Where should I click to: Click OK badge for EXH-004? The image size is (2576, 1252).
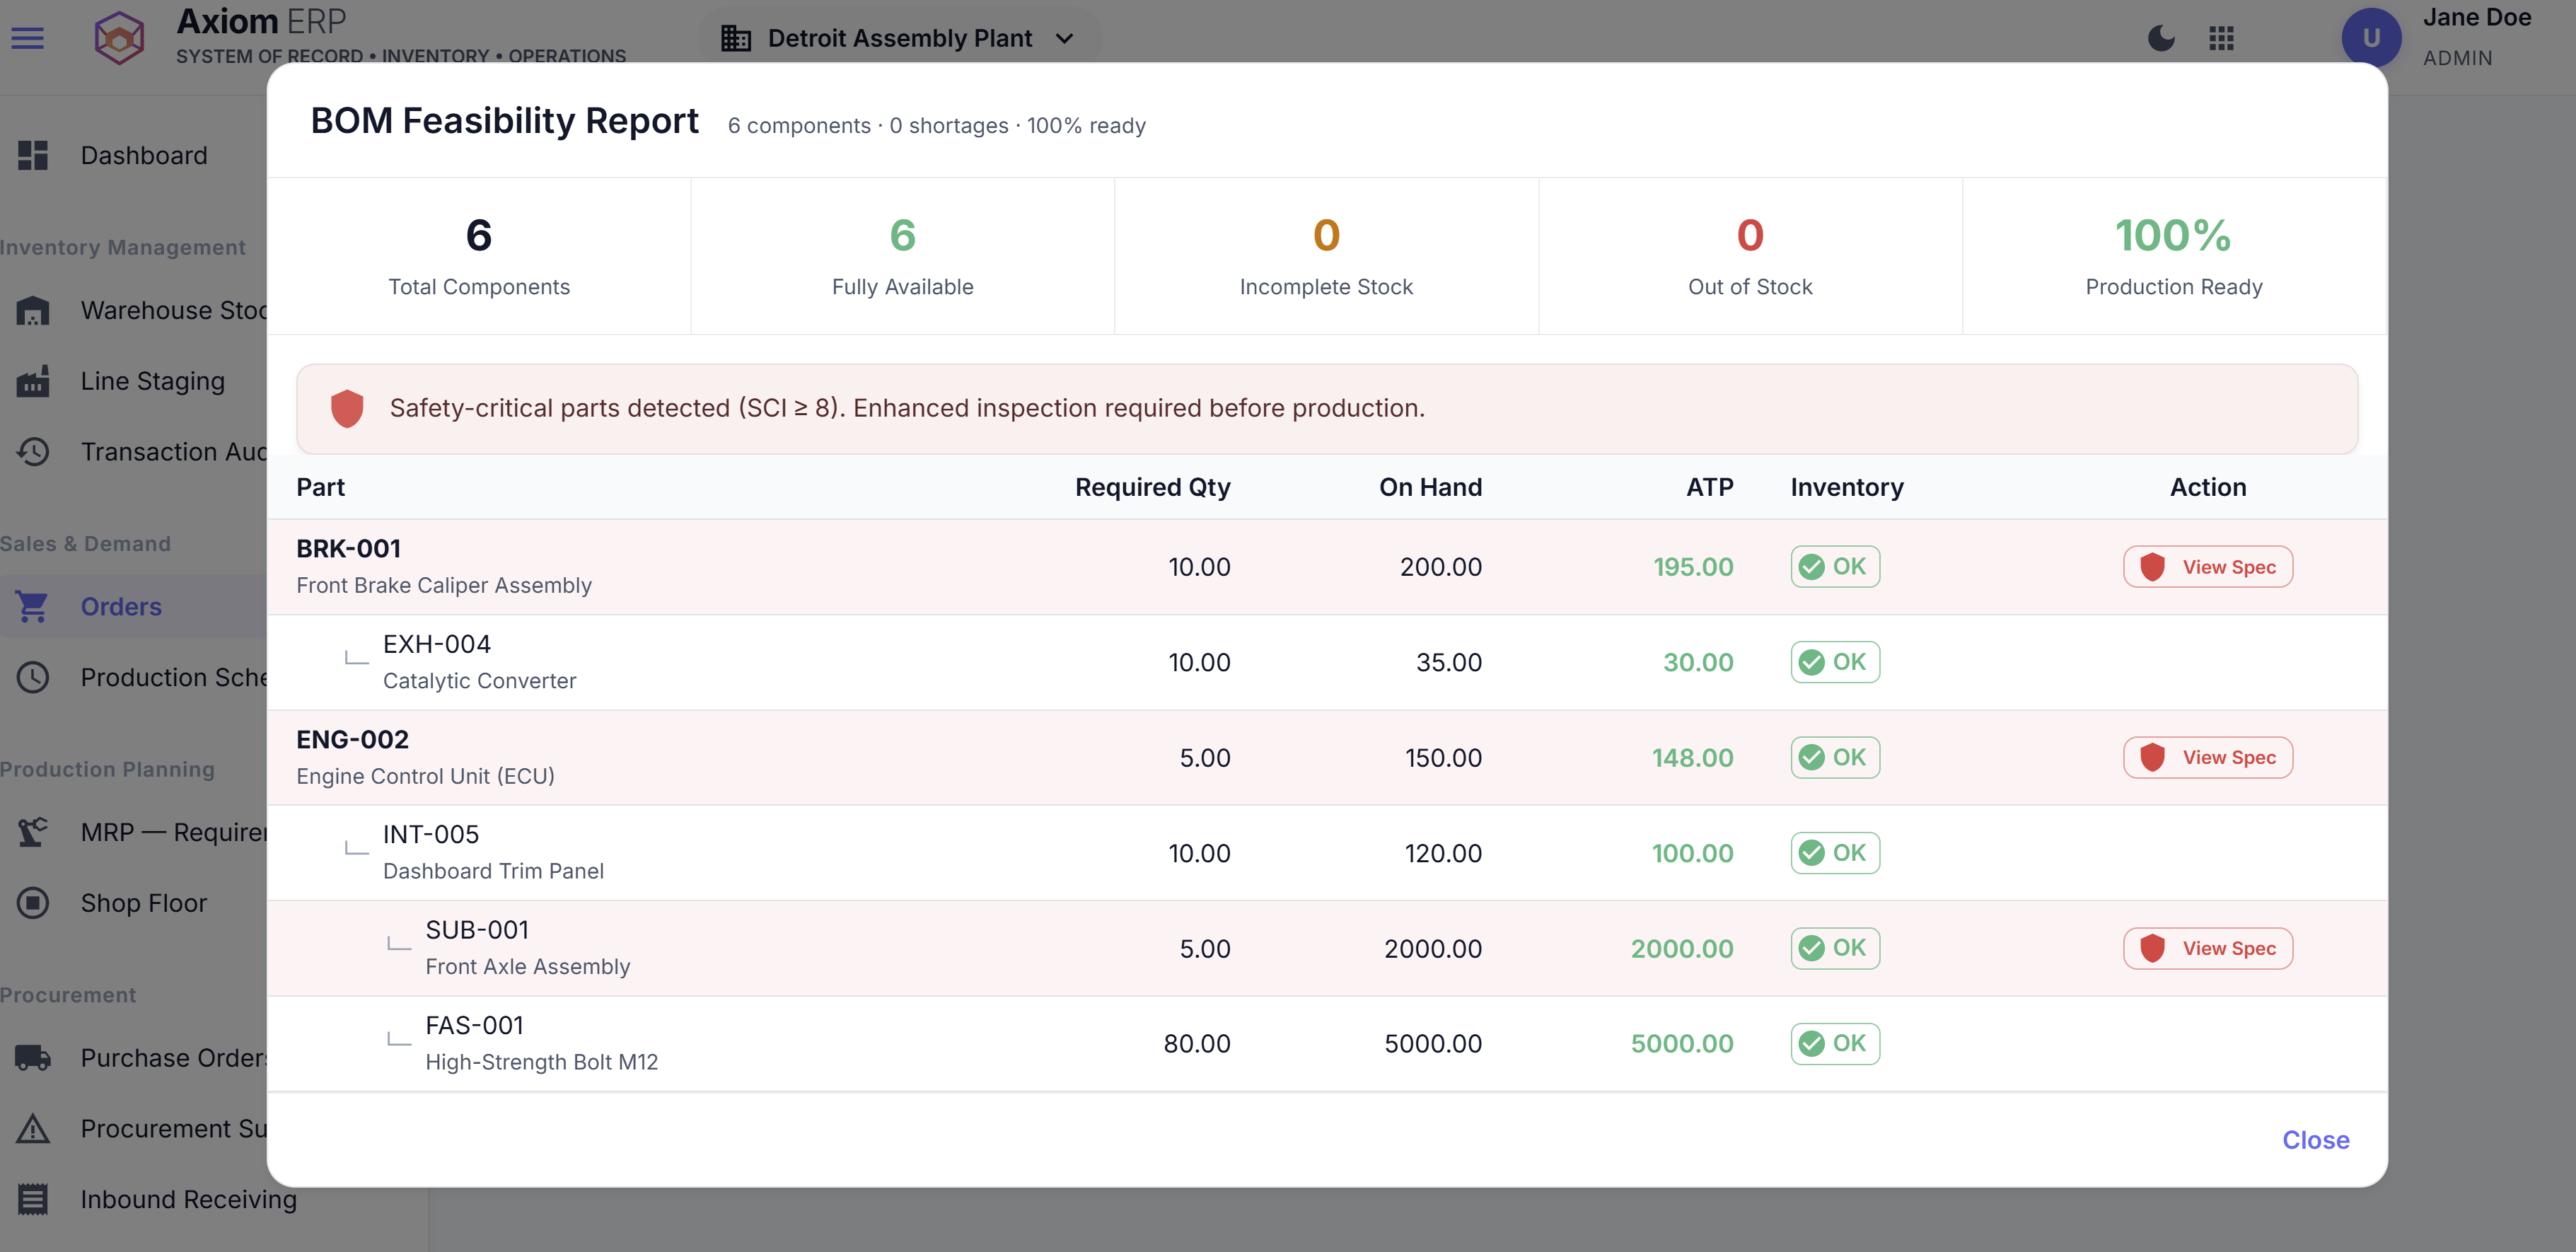[x=1835, y=662]
